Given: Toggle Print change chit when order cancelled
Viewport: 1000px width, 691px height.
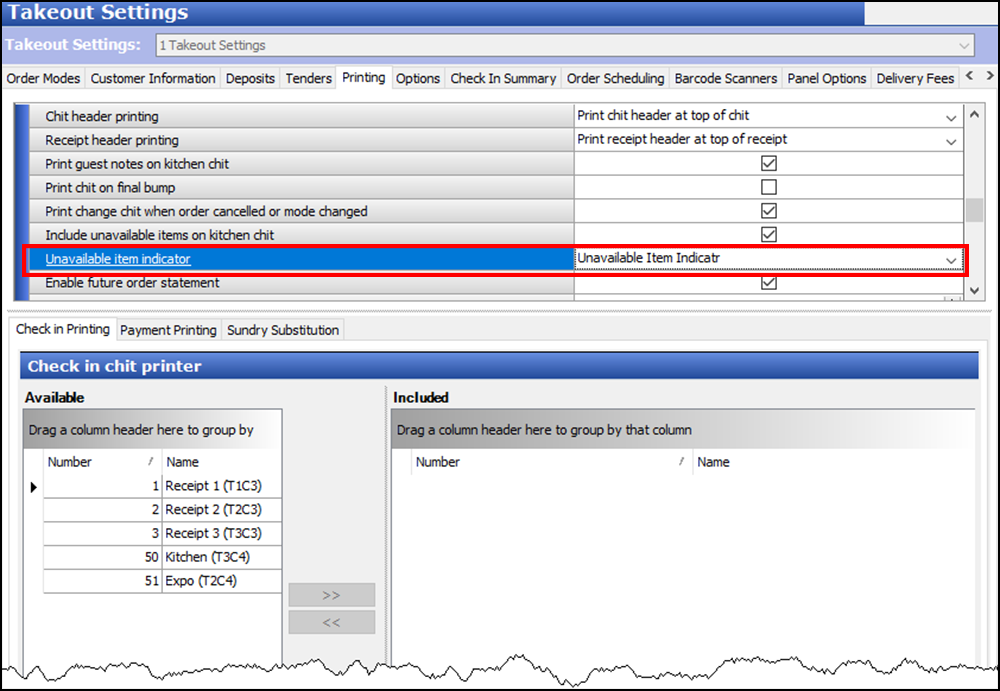Looking at the screenshot, I should [x=768, y=211].
